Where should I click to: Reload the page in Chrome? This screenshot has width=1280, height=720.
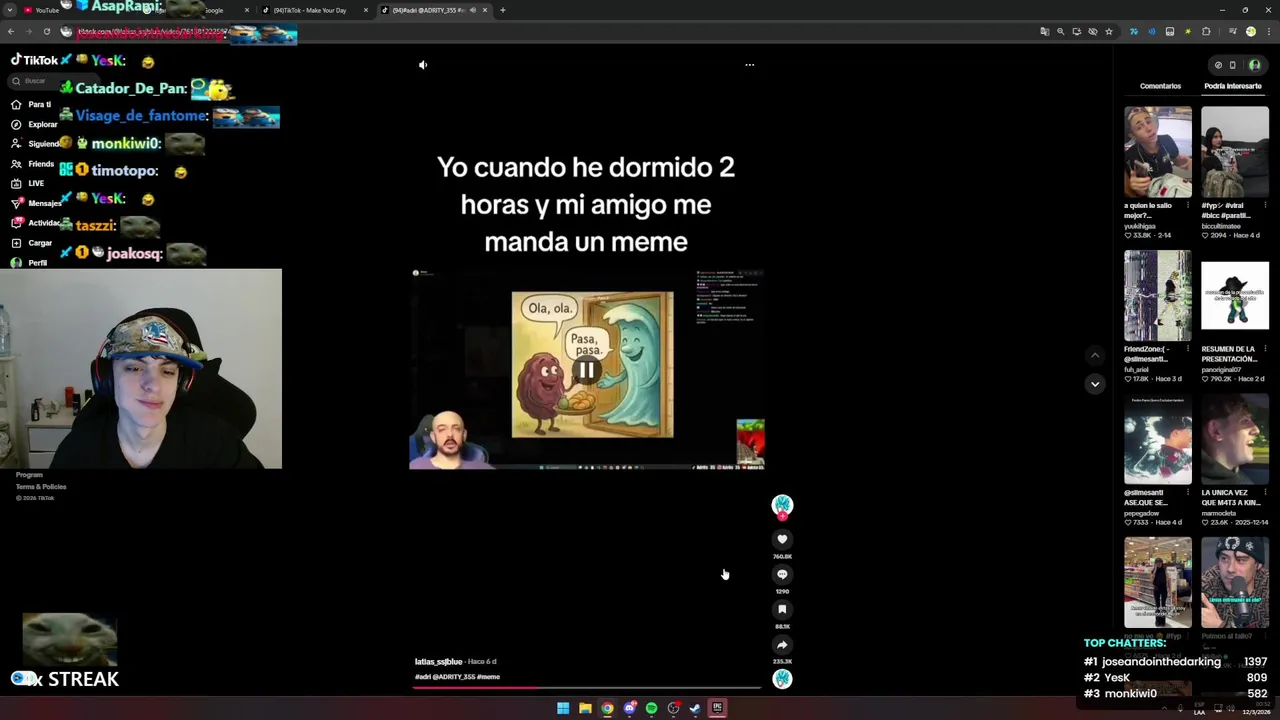click(46, 32)
